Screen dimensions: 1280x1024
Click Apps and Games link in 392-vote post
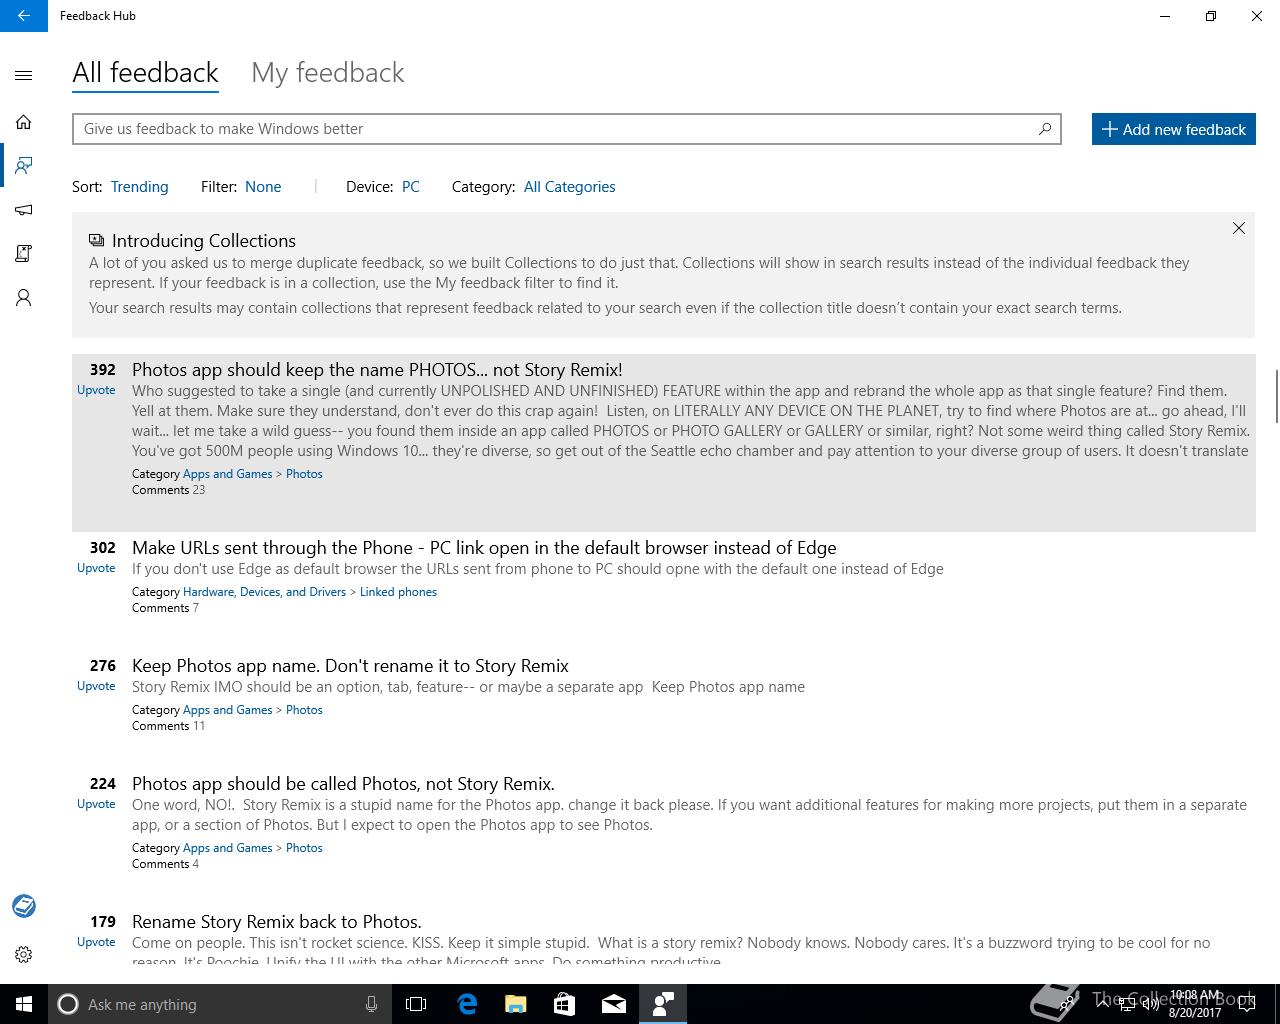point(228,474)
